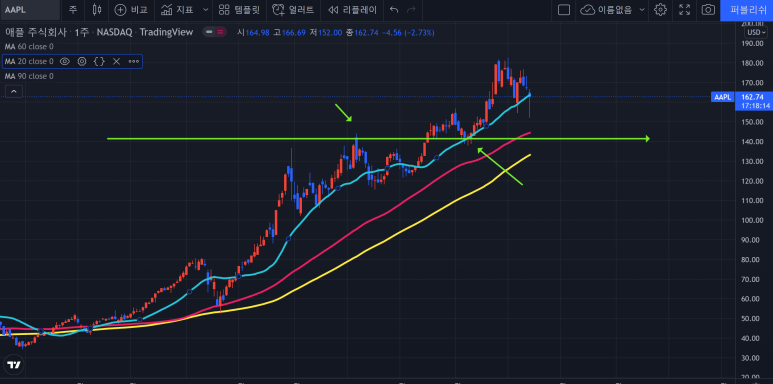Click the 140.00 price axis label
This screenshot has width=773, height=384.
click(x=753, y=141)
